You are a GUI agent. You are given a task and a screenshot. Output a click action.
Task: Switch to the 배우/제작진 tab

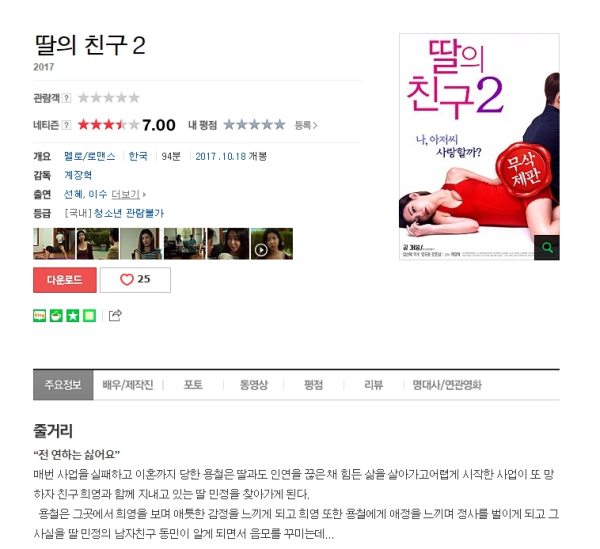pos(128,384)
